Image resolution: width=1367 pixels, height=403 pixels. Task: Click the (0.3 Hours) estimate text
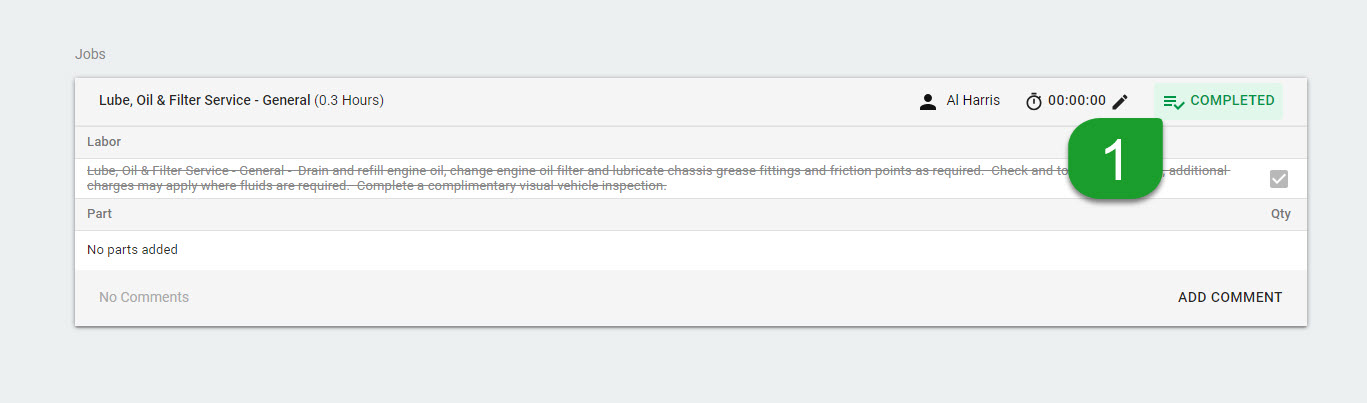[349, 101]
